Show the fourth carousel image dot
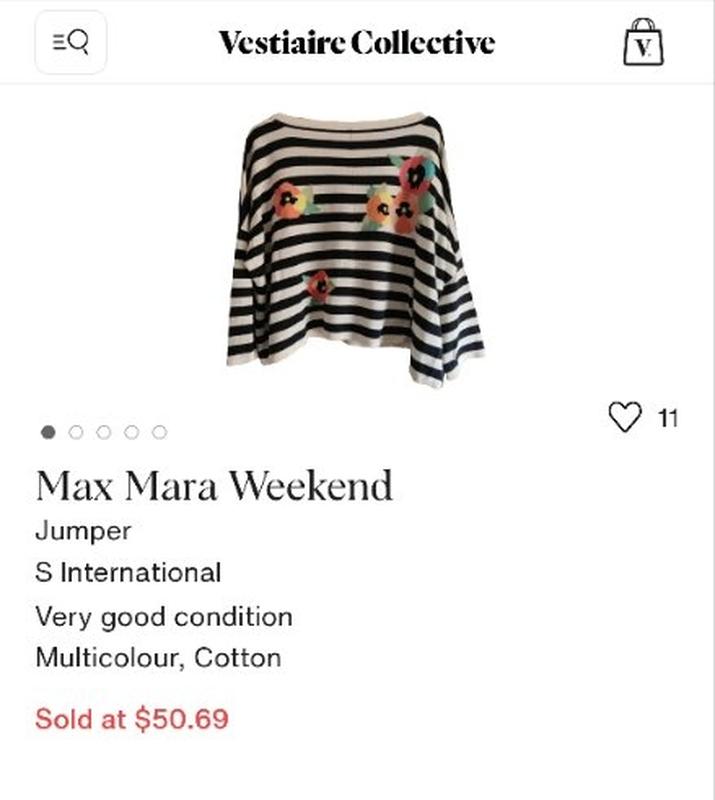Image resolution: width=715 pixels, height=800 pixels. tap(131, 432)
